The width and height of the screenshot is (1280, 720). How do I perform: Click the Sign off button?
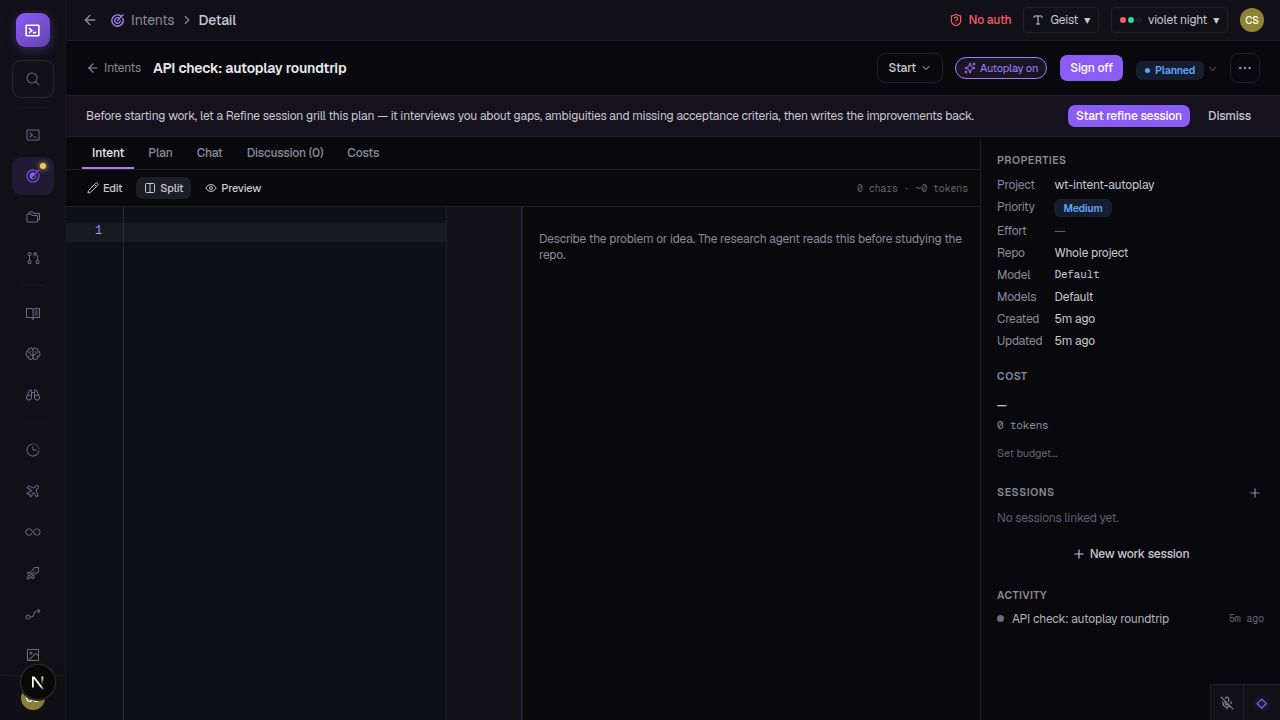1091,68
